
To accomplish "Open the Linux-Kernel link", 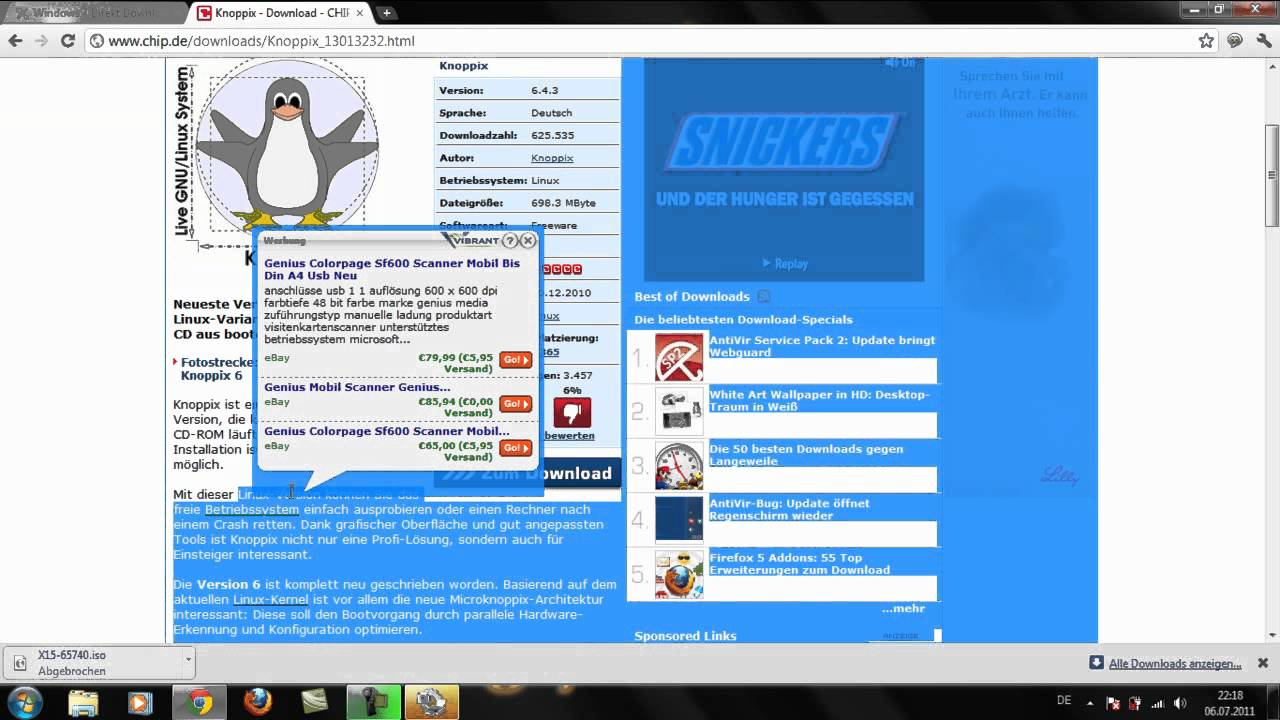I will click(x=270, y=600).
